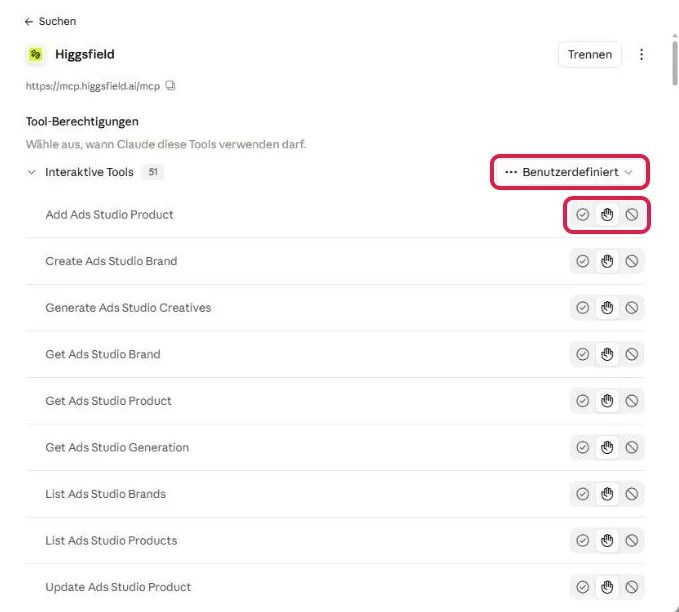Select the Add Ads Studio Product row label
This screenshot has height=612, width=679.
click(109, 214)
